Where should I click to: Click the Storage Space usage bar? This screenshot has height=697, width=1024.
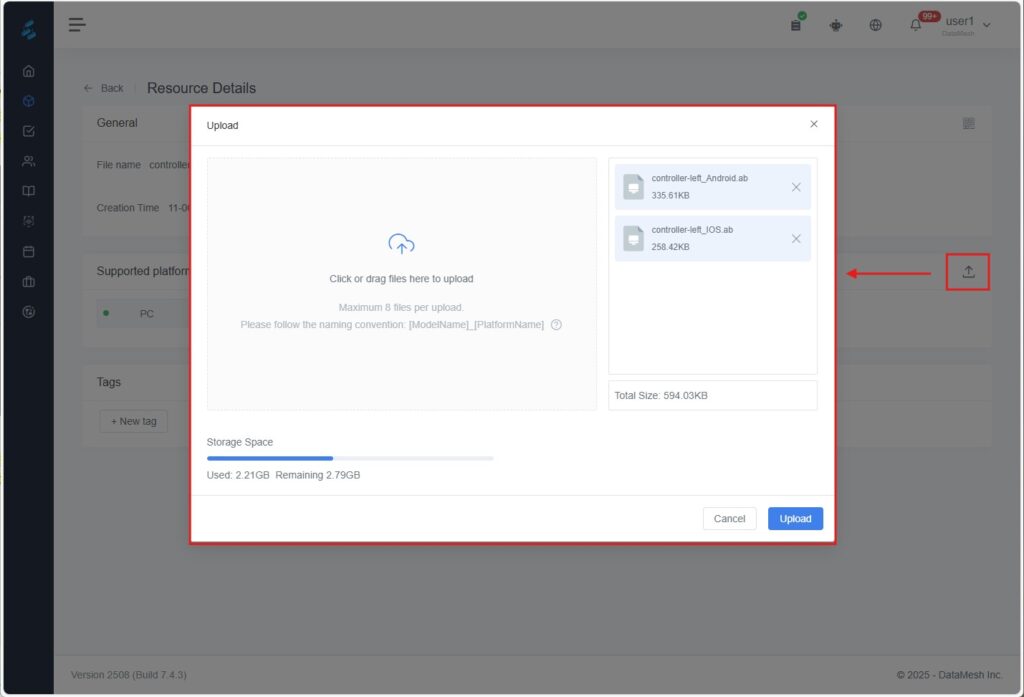[350, 458]
